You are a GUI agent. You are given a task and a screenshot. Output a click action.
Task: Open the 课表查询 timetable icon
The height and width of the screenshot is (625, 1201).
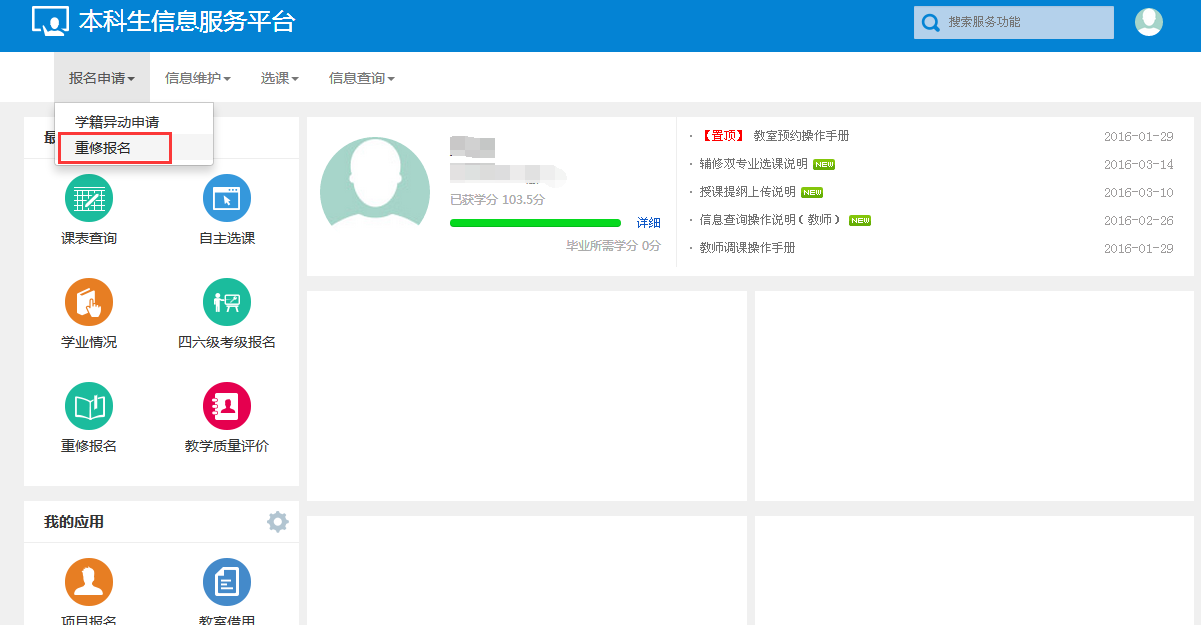tap(89, 198)
